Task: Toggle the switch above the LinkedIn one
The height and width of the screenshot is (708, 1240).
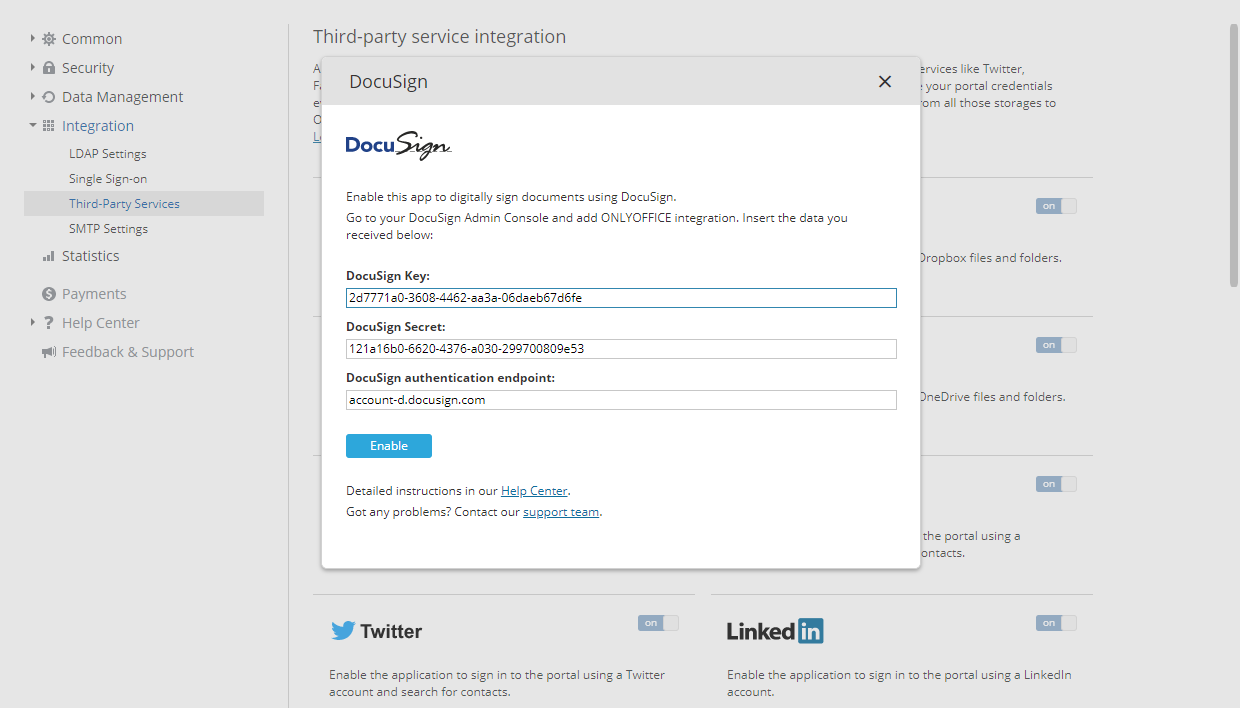Action: [x=1056, y=484]
